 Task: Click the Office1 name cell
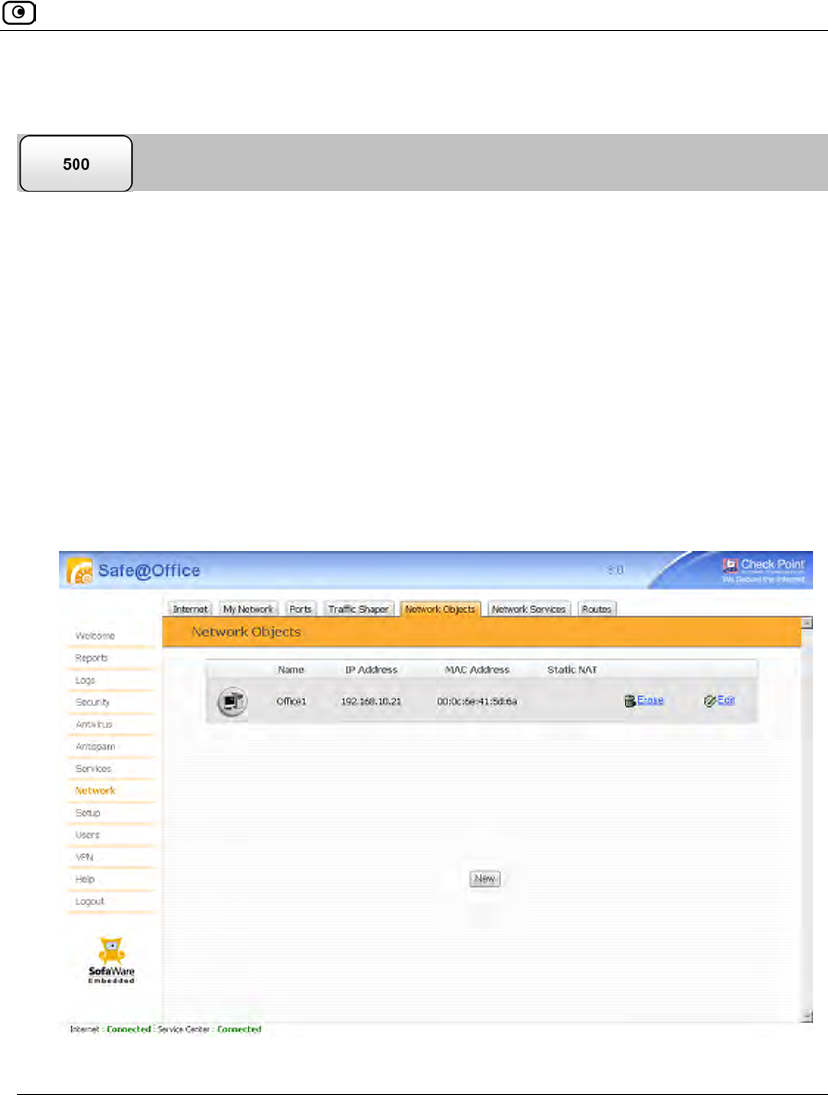tap(291, 701)
